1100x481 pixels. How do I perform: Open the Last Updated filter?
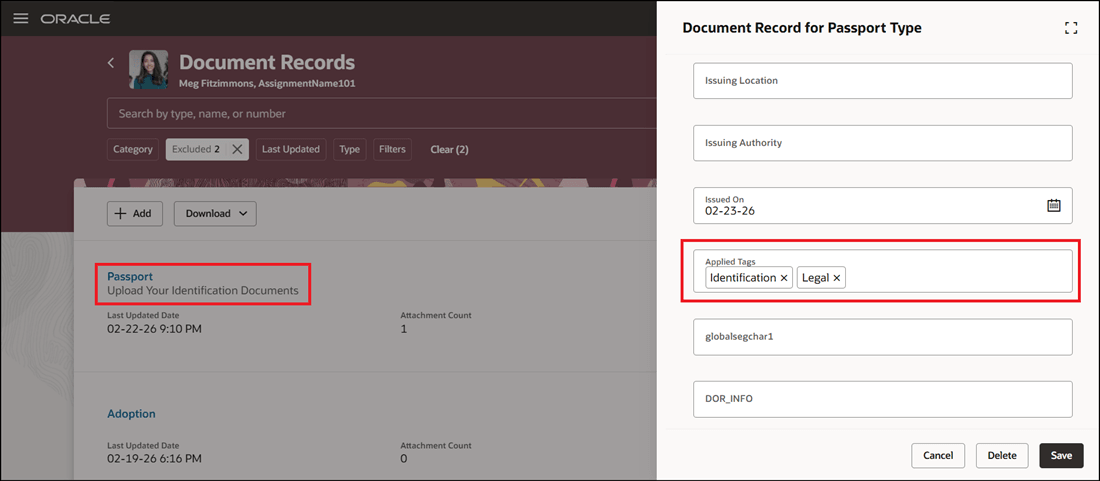coord(291,149)
